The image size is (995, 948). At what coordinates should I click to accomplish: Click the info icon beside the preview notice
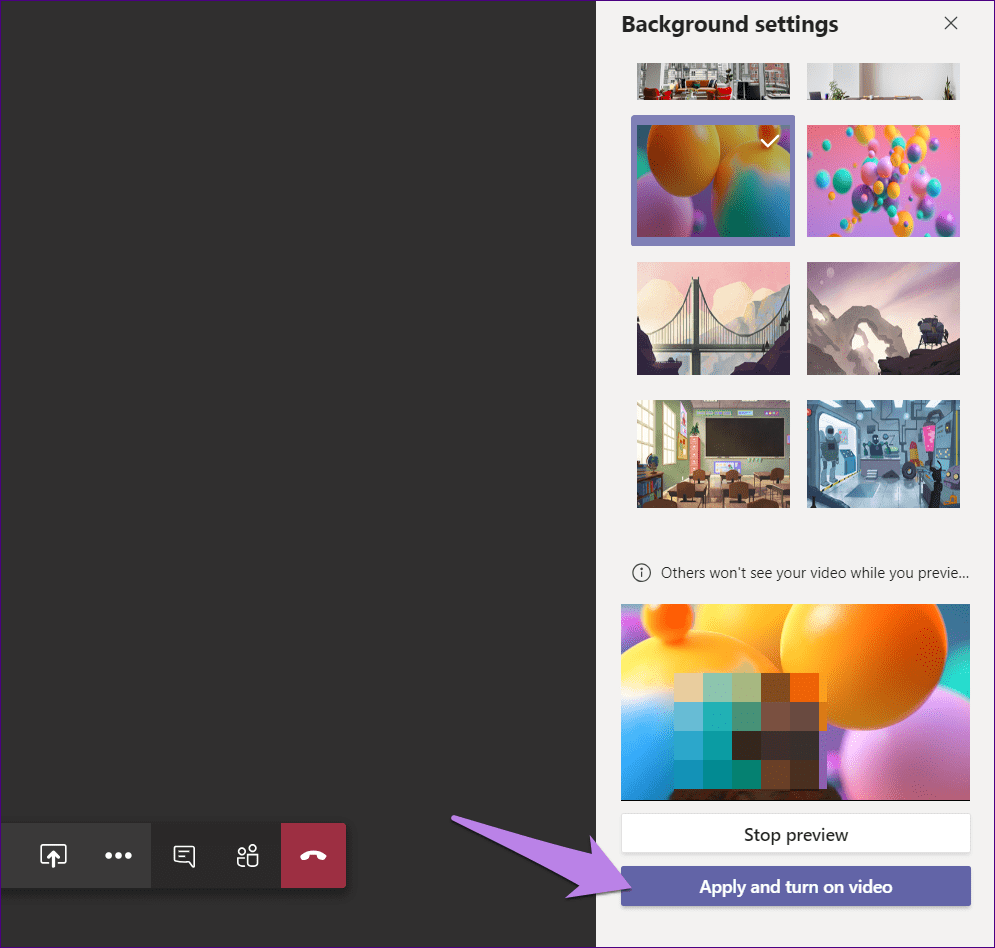(641, 572)
